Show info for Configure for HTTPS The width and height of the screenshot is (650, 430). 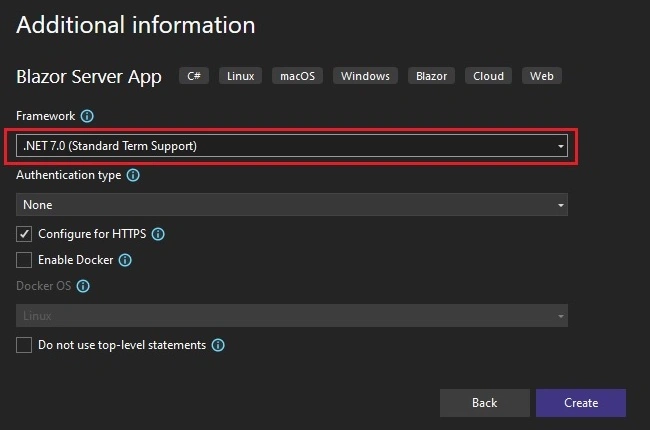158,234
